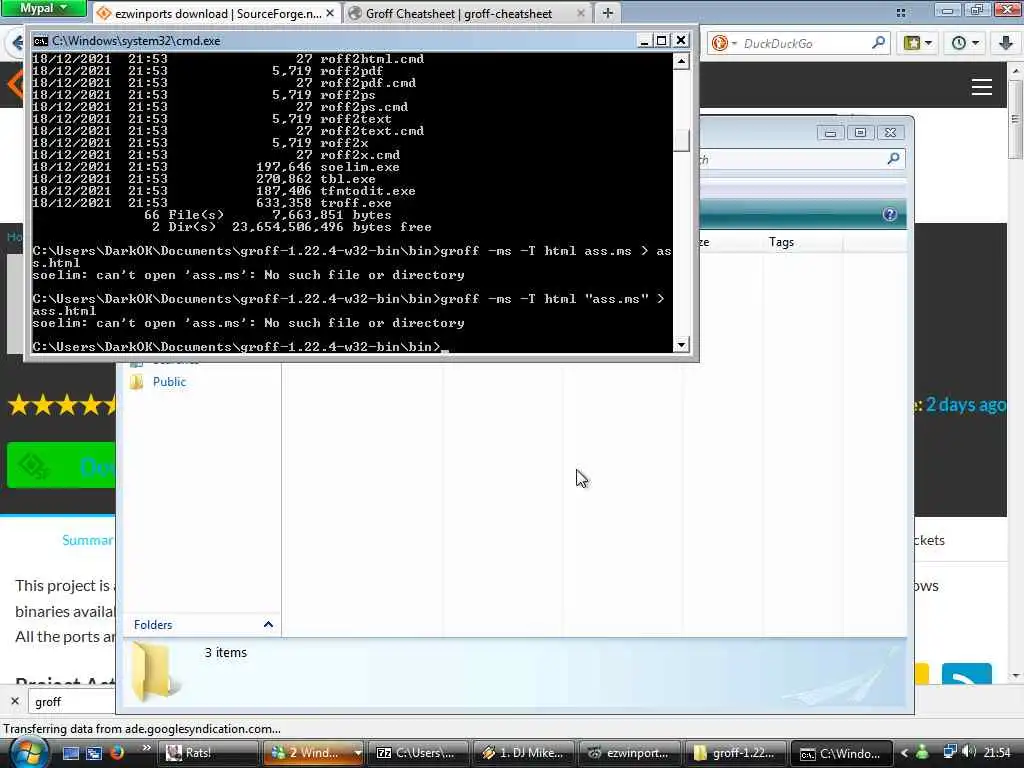
Task: Click Switch between windows quick launch icon
Action: coord(93,753)
